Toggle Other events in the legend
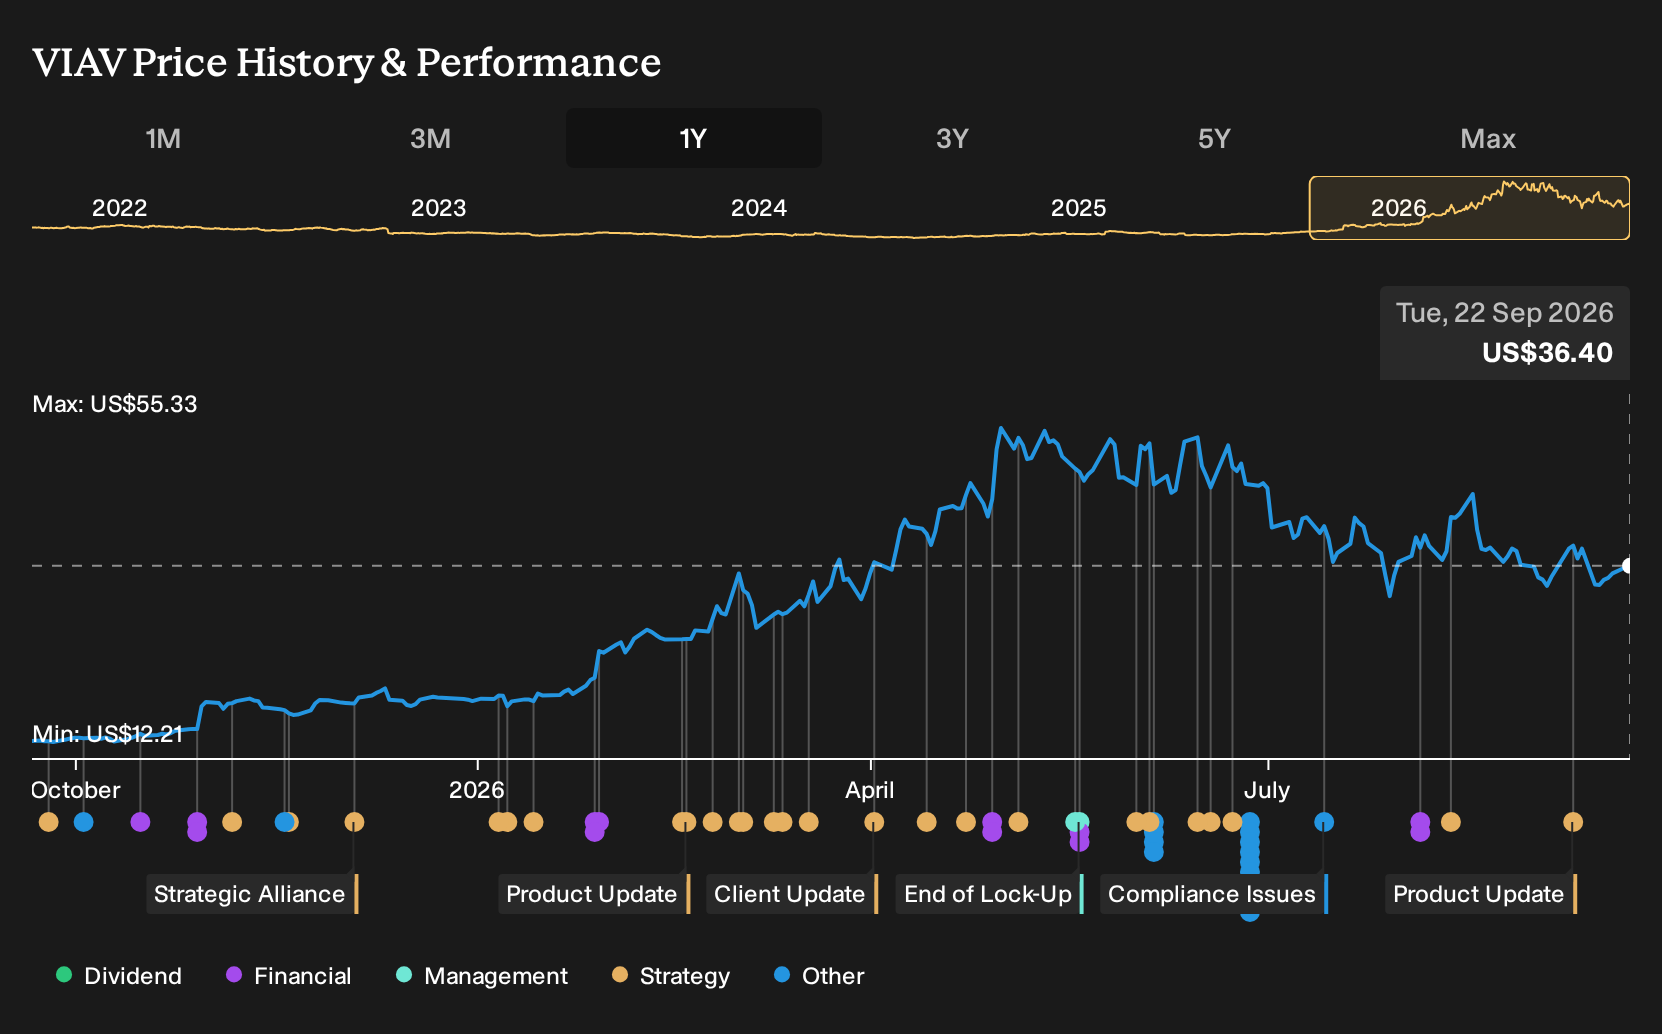1662x1034 pixels. click(819, 975)
